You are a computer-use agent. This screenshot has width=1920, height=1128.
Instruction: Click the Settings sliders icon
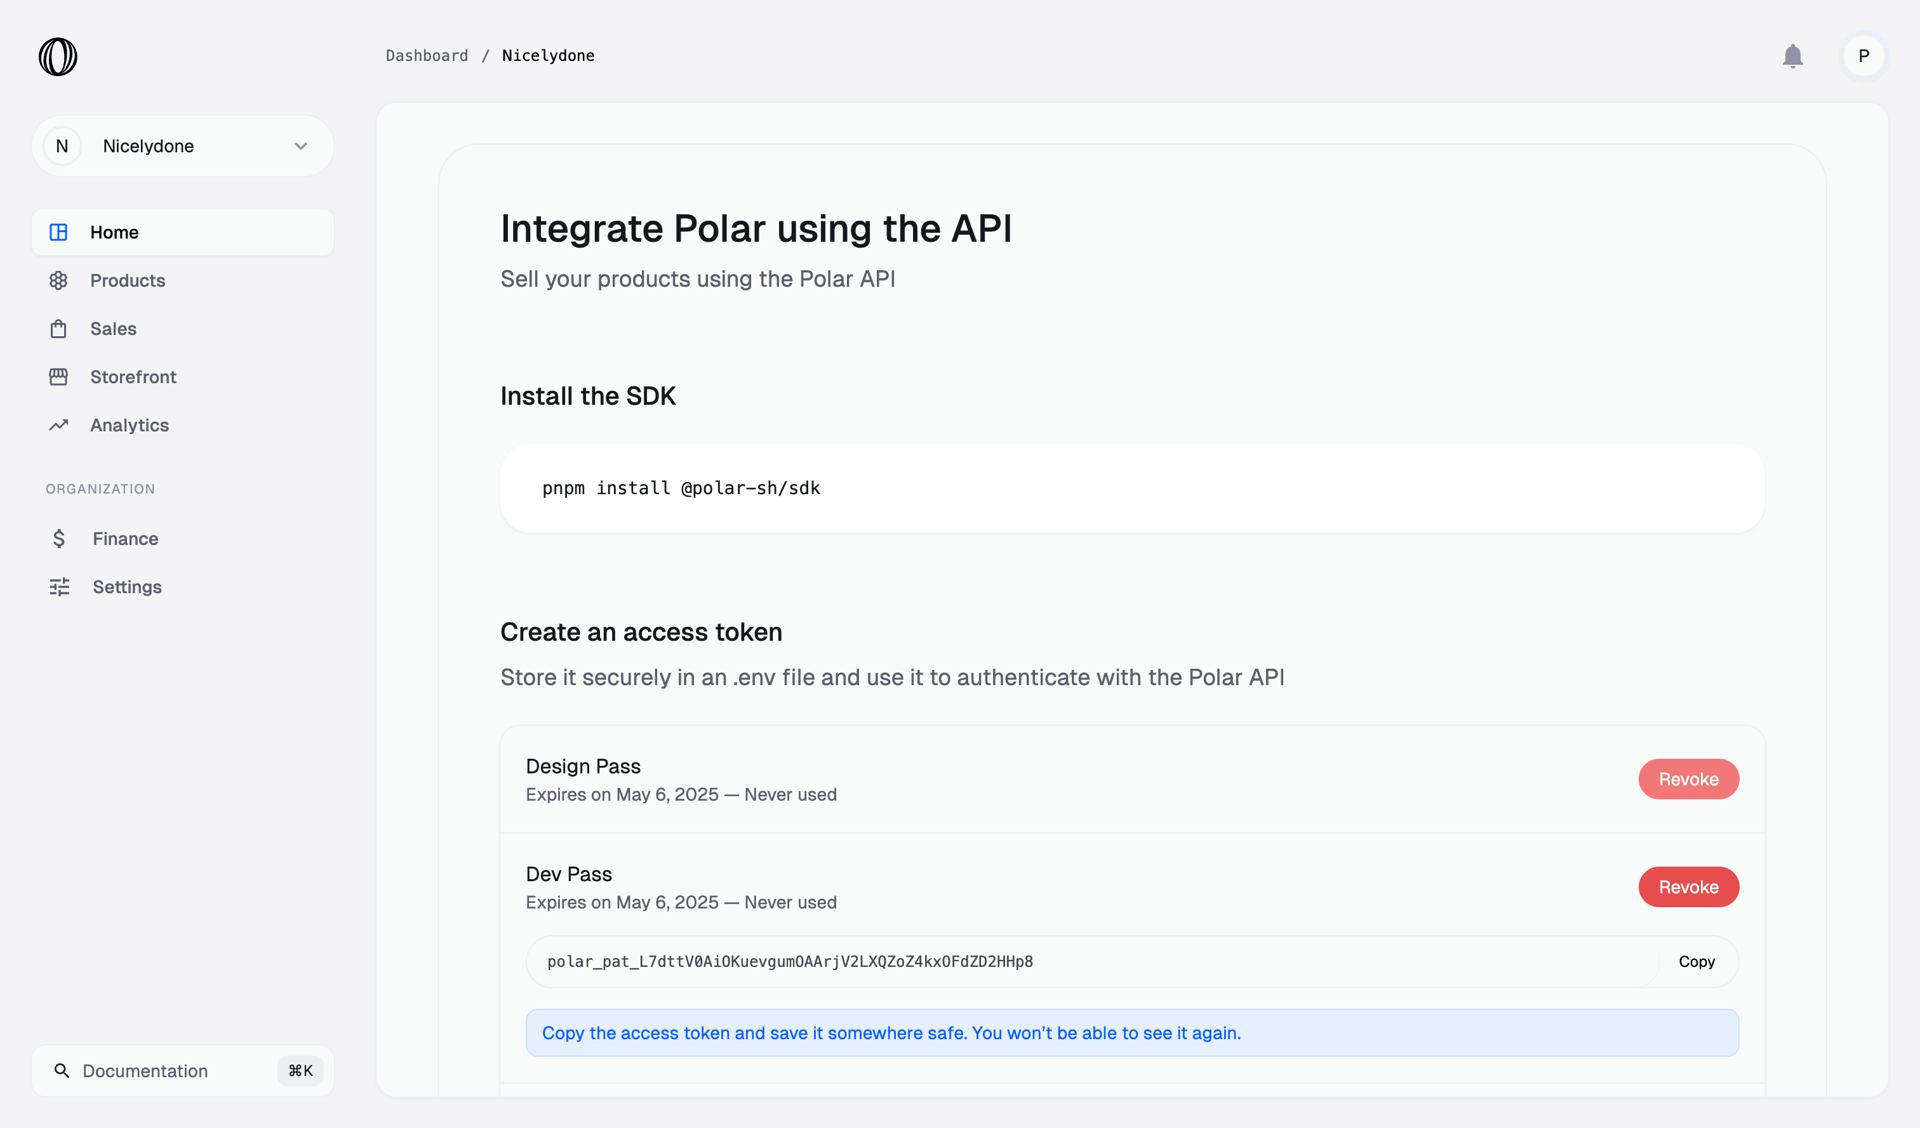59,587
